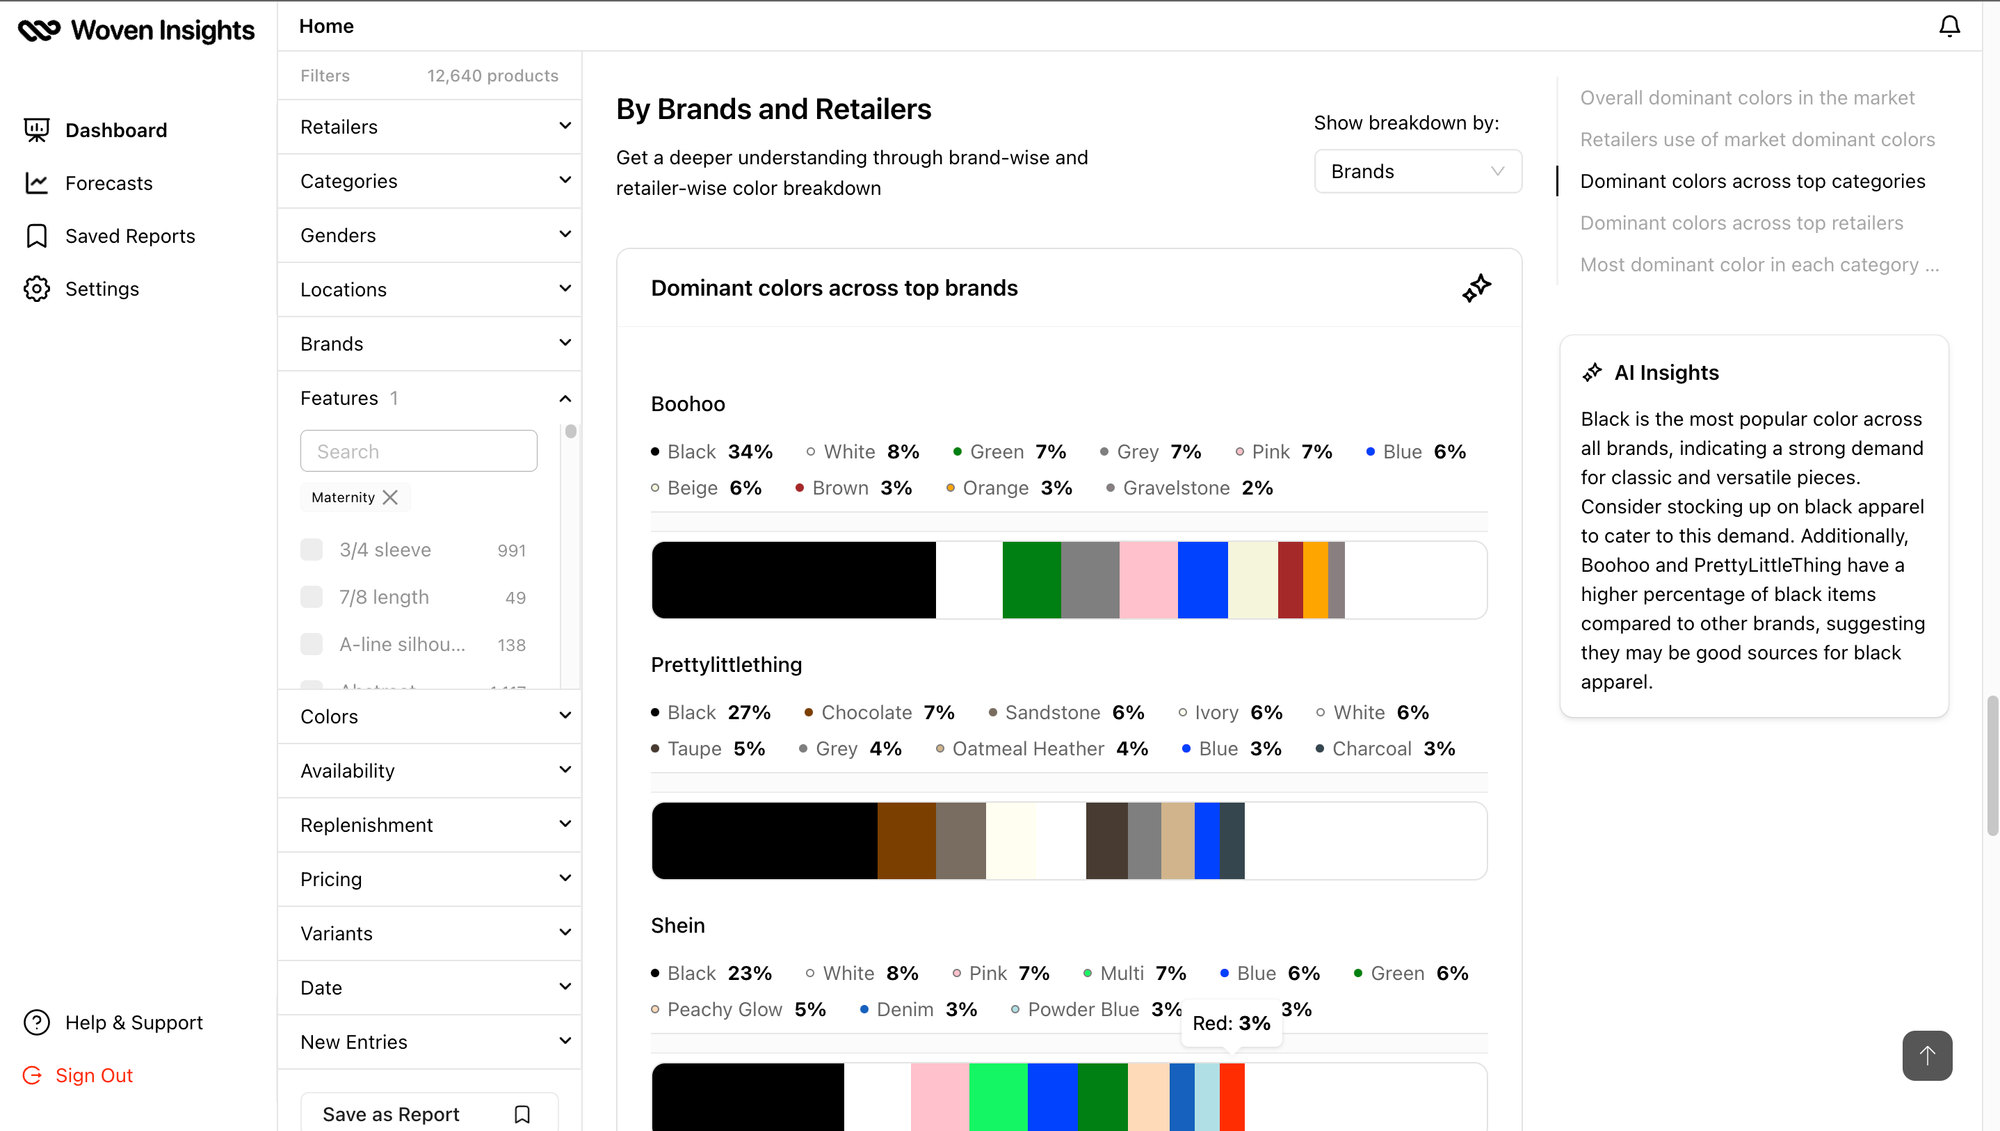This screenshot has width=2000, height=1131.
Task: Click Shein bright green bar segment
Action: 998,1097
